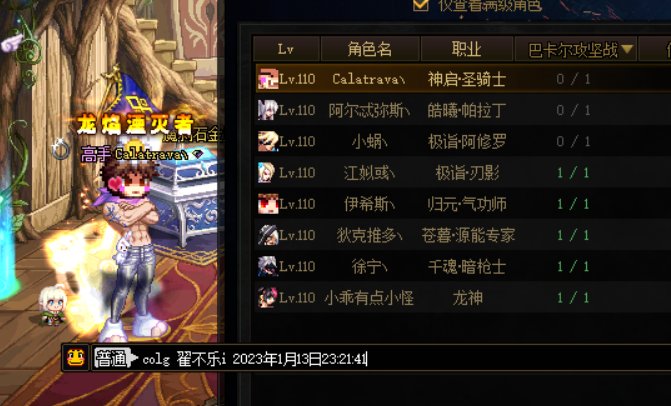
Task: Toggle the 仅查看满级角色 checkbox
Action: coord(420,5)
